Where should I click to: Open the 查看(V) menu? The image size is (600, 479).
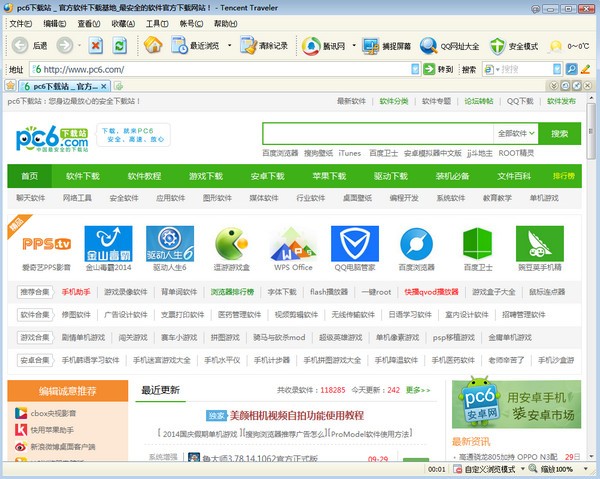tap(89, 24)
